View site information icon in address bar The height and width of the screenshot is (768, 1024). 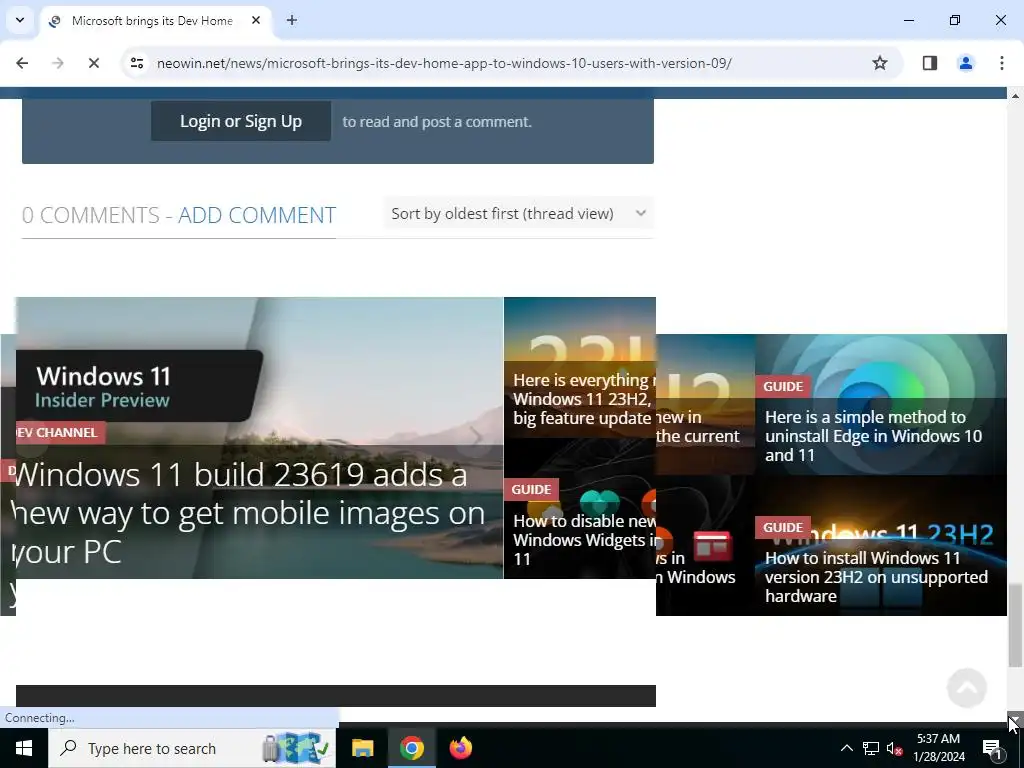pos(136,63)
